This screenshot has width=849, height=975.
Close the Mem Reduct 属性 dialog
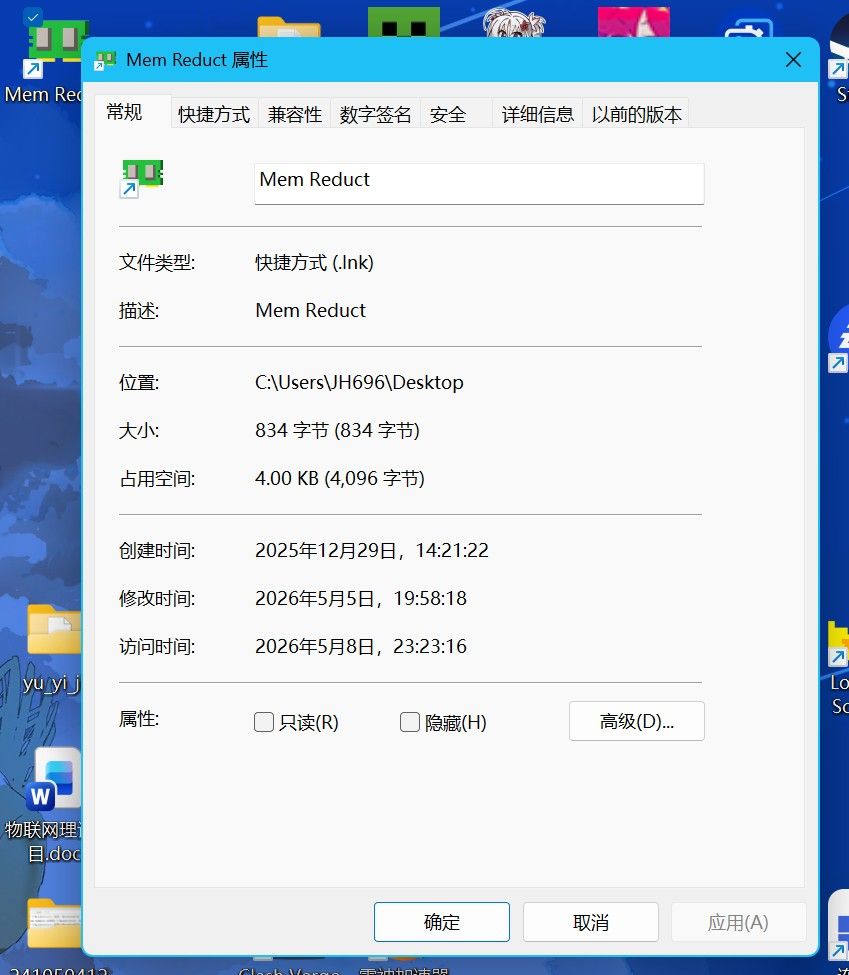pos(793,60)
